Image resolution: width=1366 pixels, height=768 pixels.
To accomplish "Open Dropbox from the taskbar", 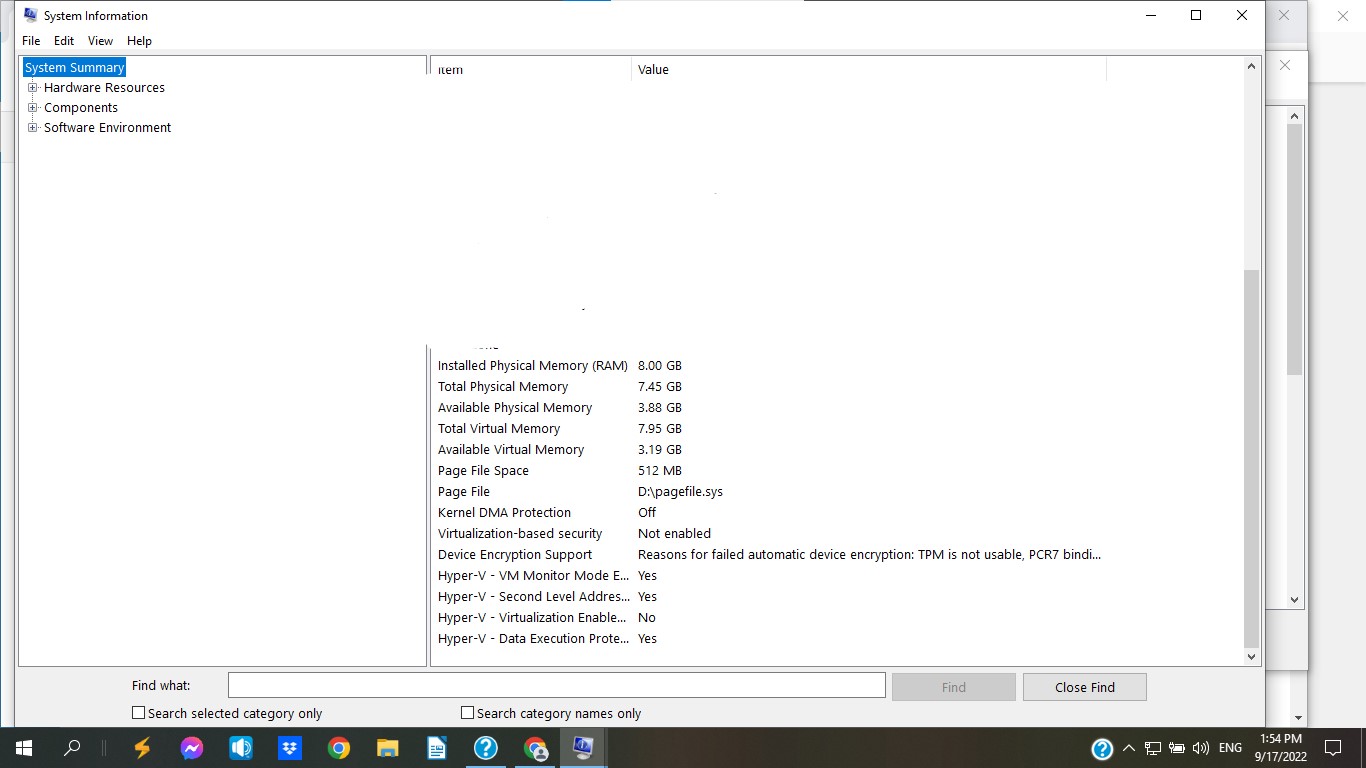I will pyautogui.click(x=289, y=747).
